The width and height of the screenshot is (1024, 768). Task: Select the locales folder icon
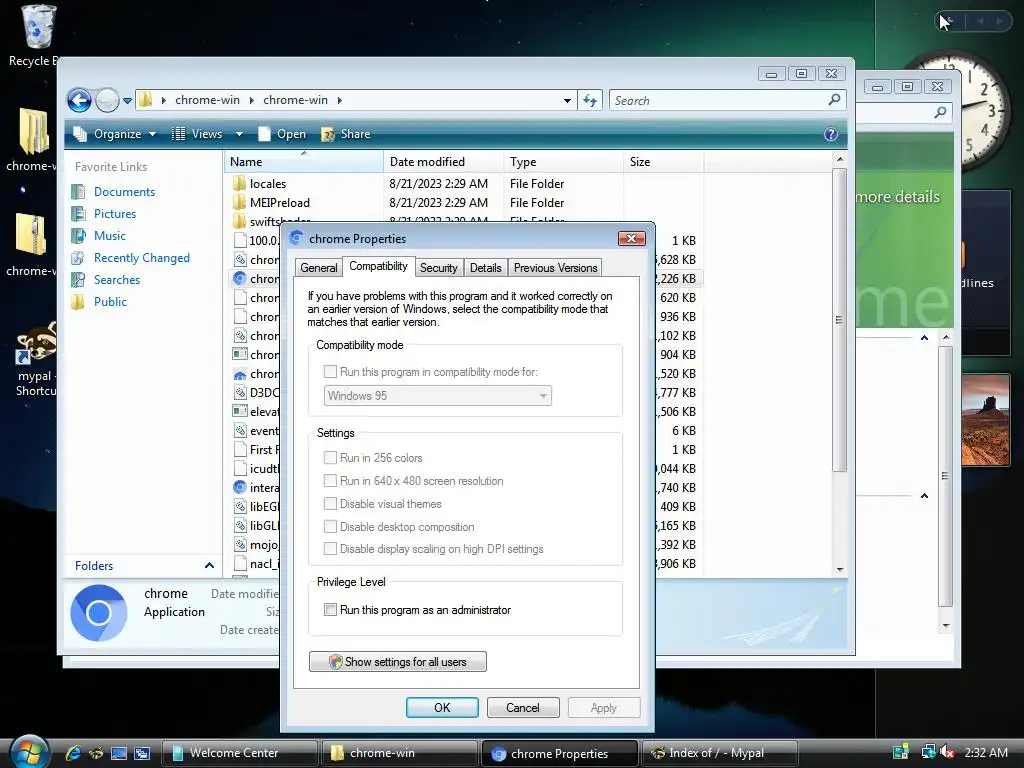[240, 184]
